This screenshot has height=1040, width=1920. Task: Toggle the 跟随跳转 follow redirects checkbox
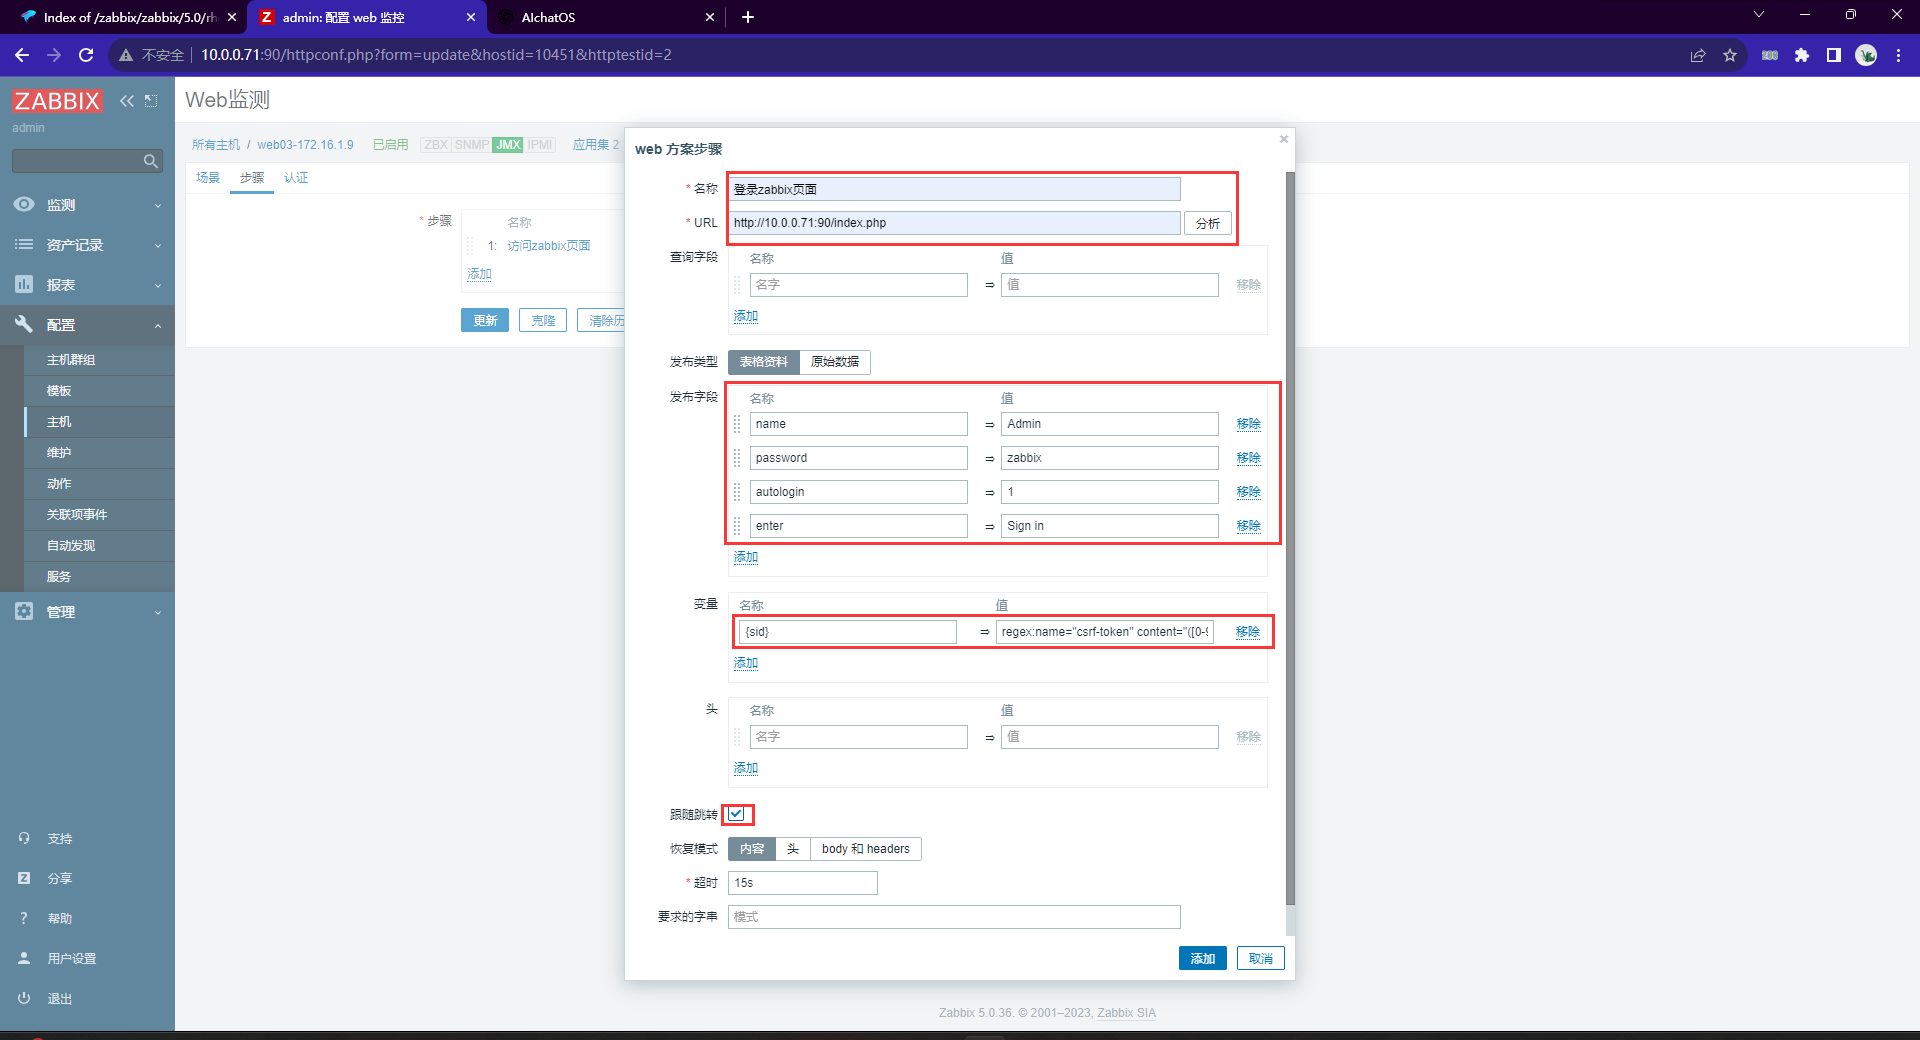736,814
